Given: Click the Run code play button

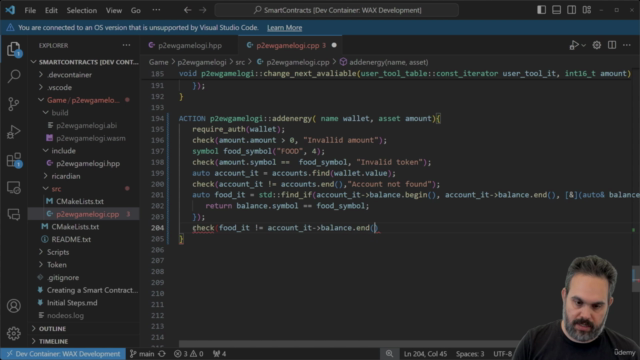Looking at the screenshot, I should pos(574,45).
